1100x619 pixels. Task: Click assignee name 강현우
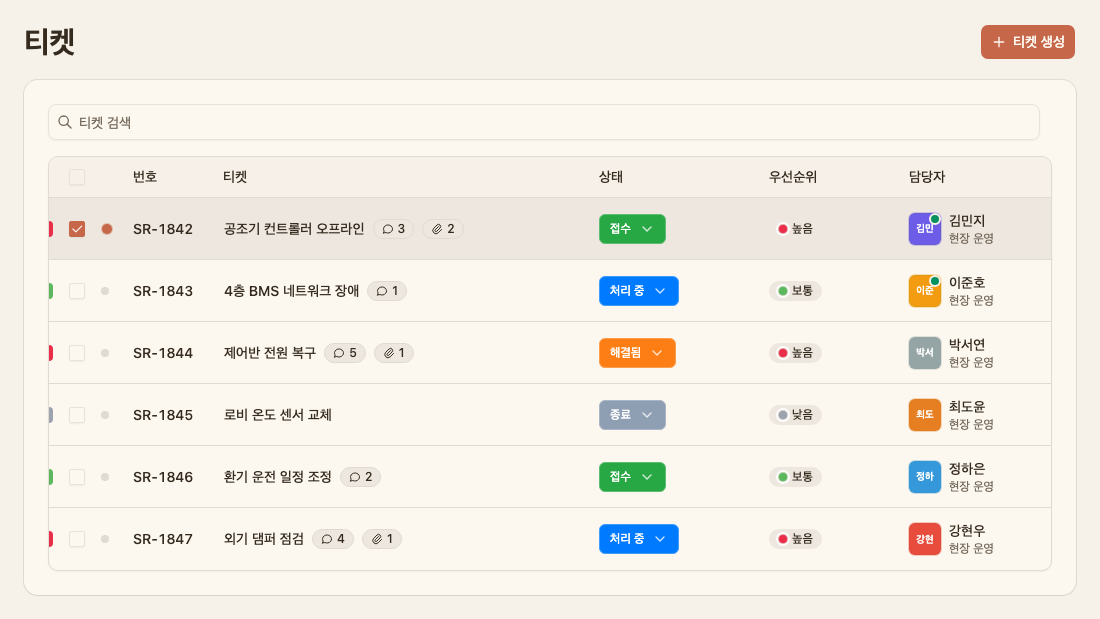967,531
